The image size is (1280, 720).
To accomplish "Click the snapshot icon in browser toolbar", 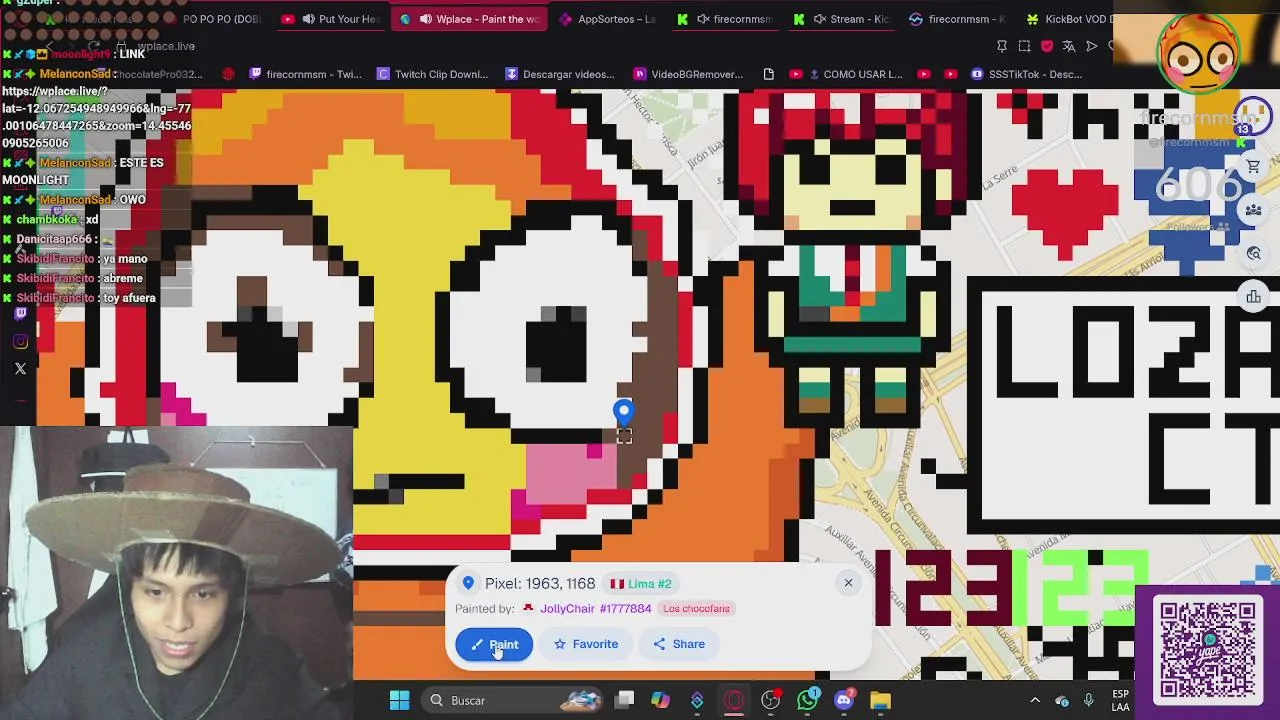I will [1024, 46].
